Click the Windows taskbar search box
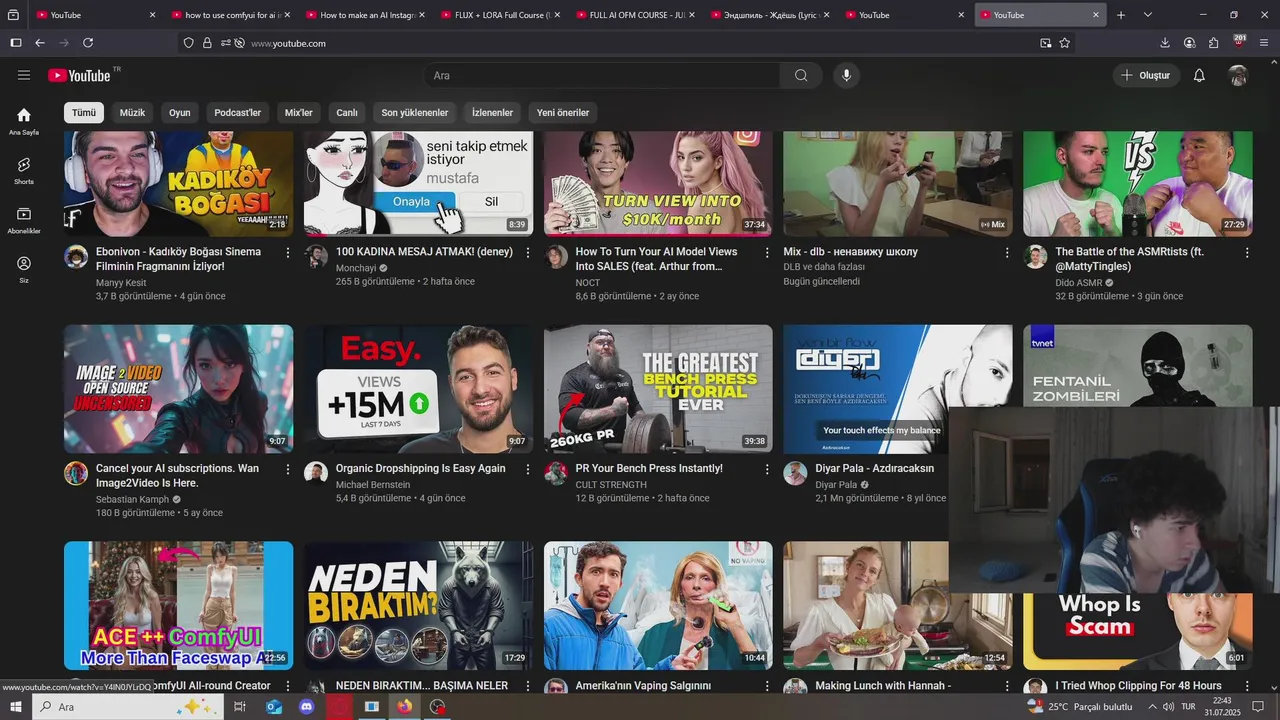 click(x=128, y=707)
